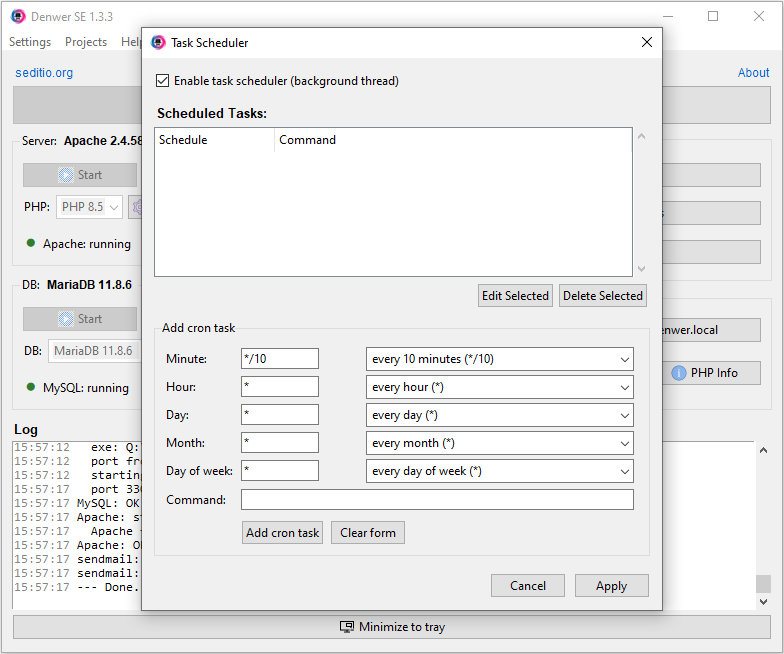This screenshot has height=654, width=784.
Task: Open the PHP 8.5 version dropdown
Action: pyautogui.click(x=90, y=206)
